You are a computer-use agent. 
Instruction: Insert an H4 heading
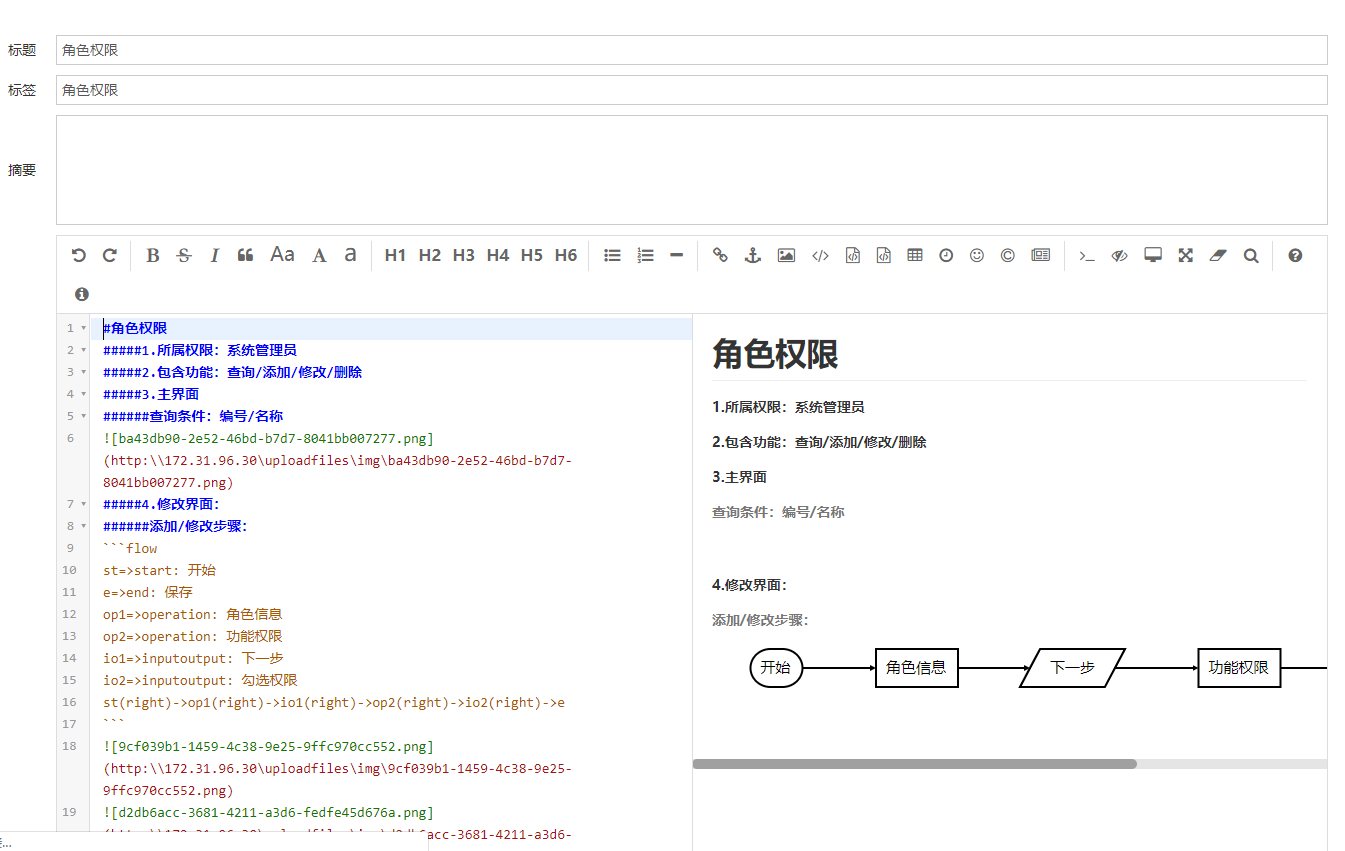(498, 256)
